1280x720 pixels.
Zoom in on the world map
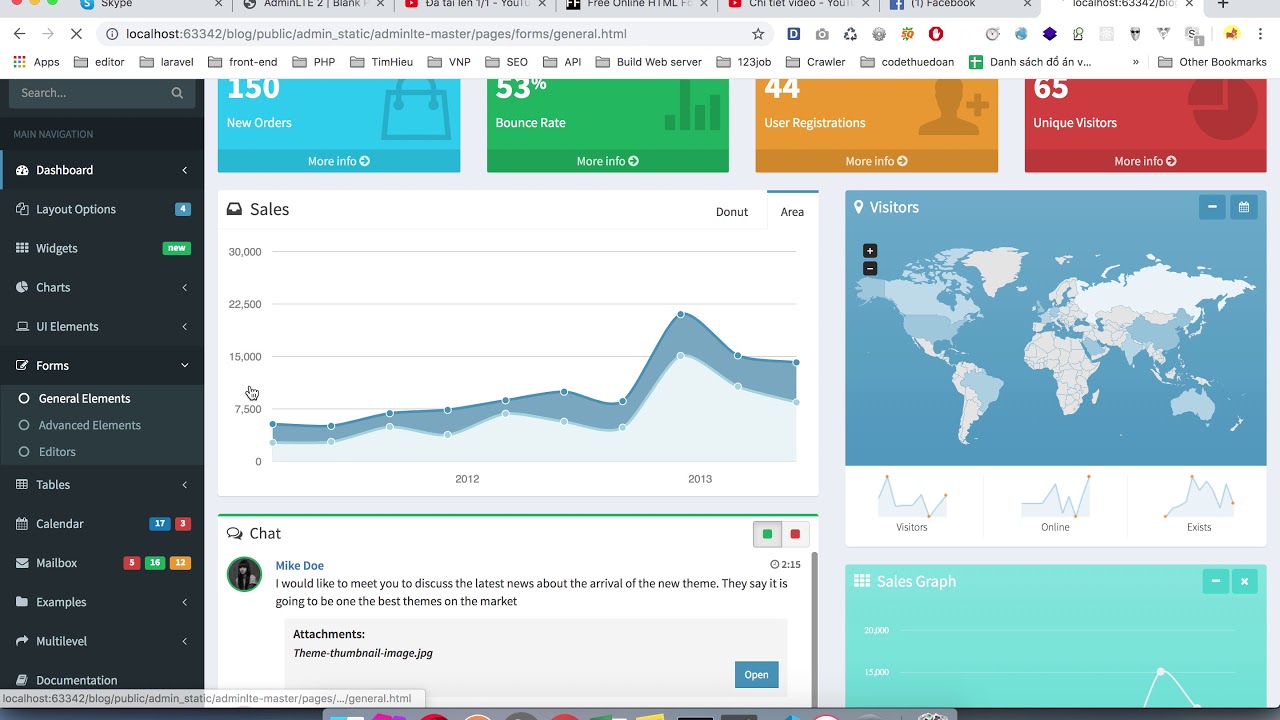tap(870, 251)
